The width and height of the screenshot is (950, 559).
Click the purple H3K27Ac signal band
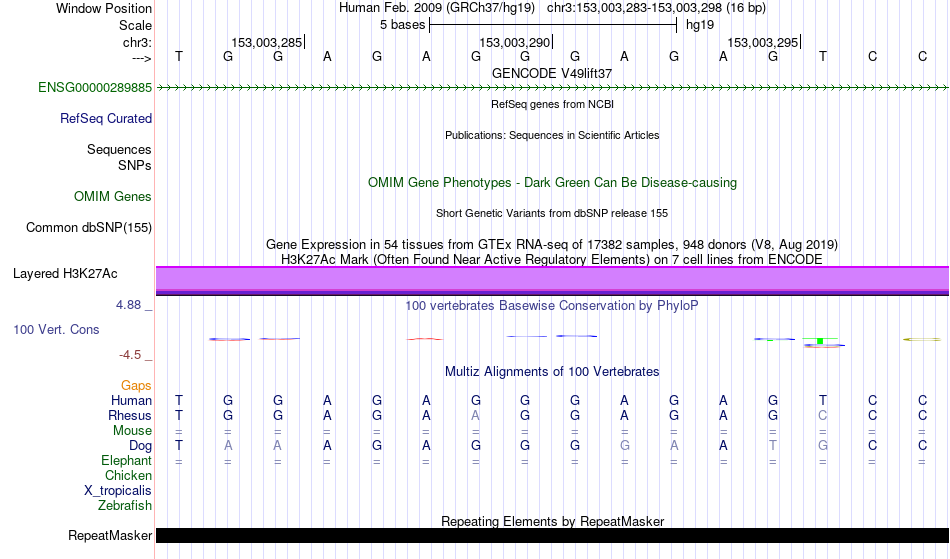click(x=553, y=280)
